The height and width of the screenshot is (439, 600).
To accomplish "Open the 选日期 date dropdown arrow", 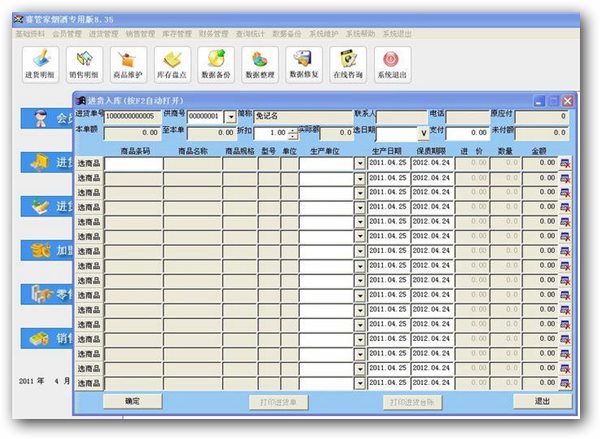I will click(x=423, y=133).
